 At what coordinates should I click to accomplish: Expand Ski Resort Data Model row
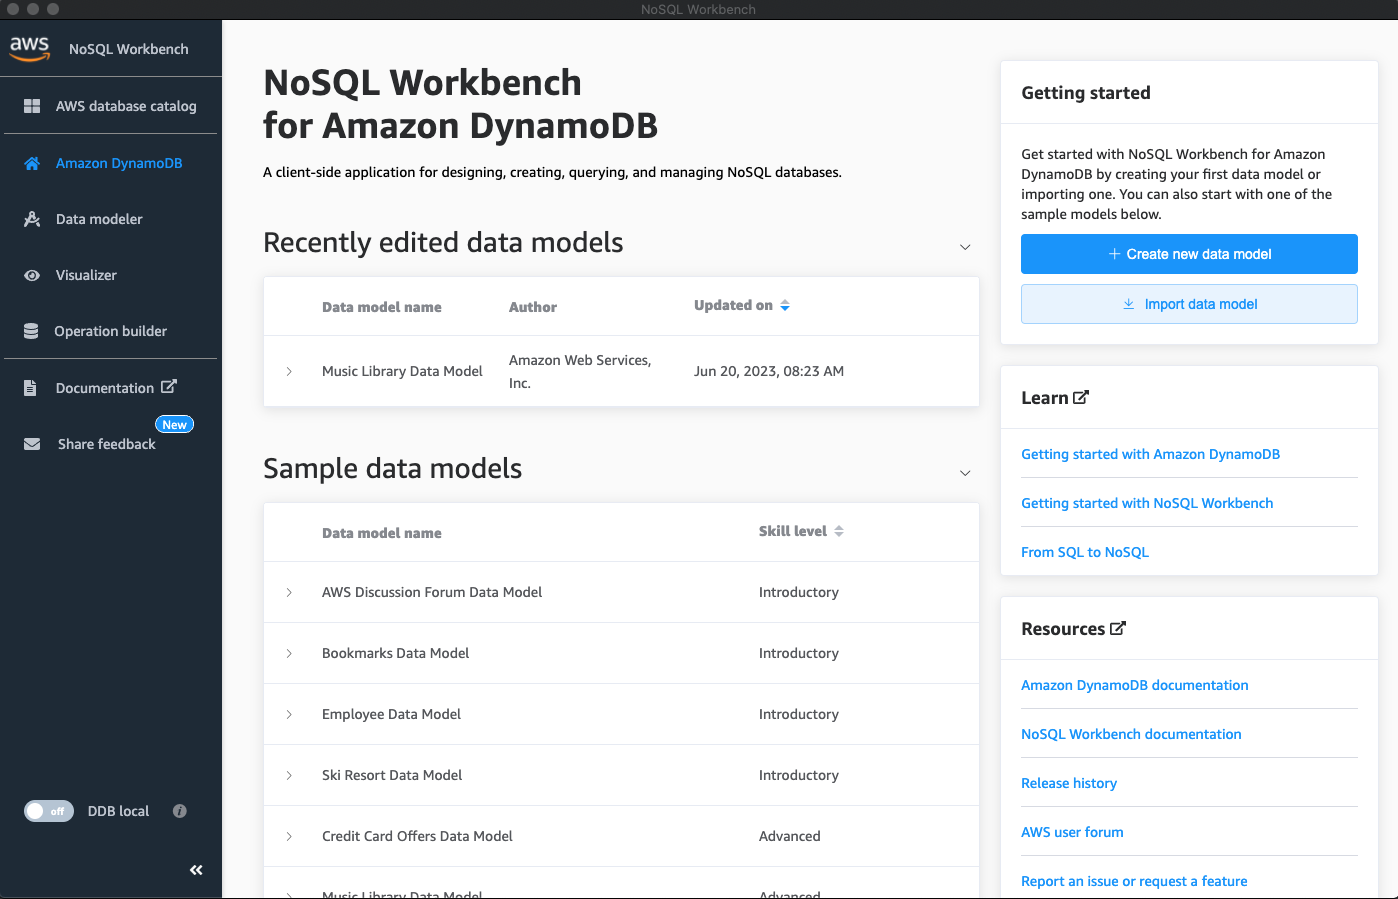click(x=289, y=775)
